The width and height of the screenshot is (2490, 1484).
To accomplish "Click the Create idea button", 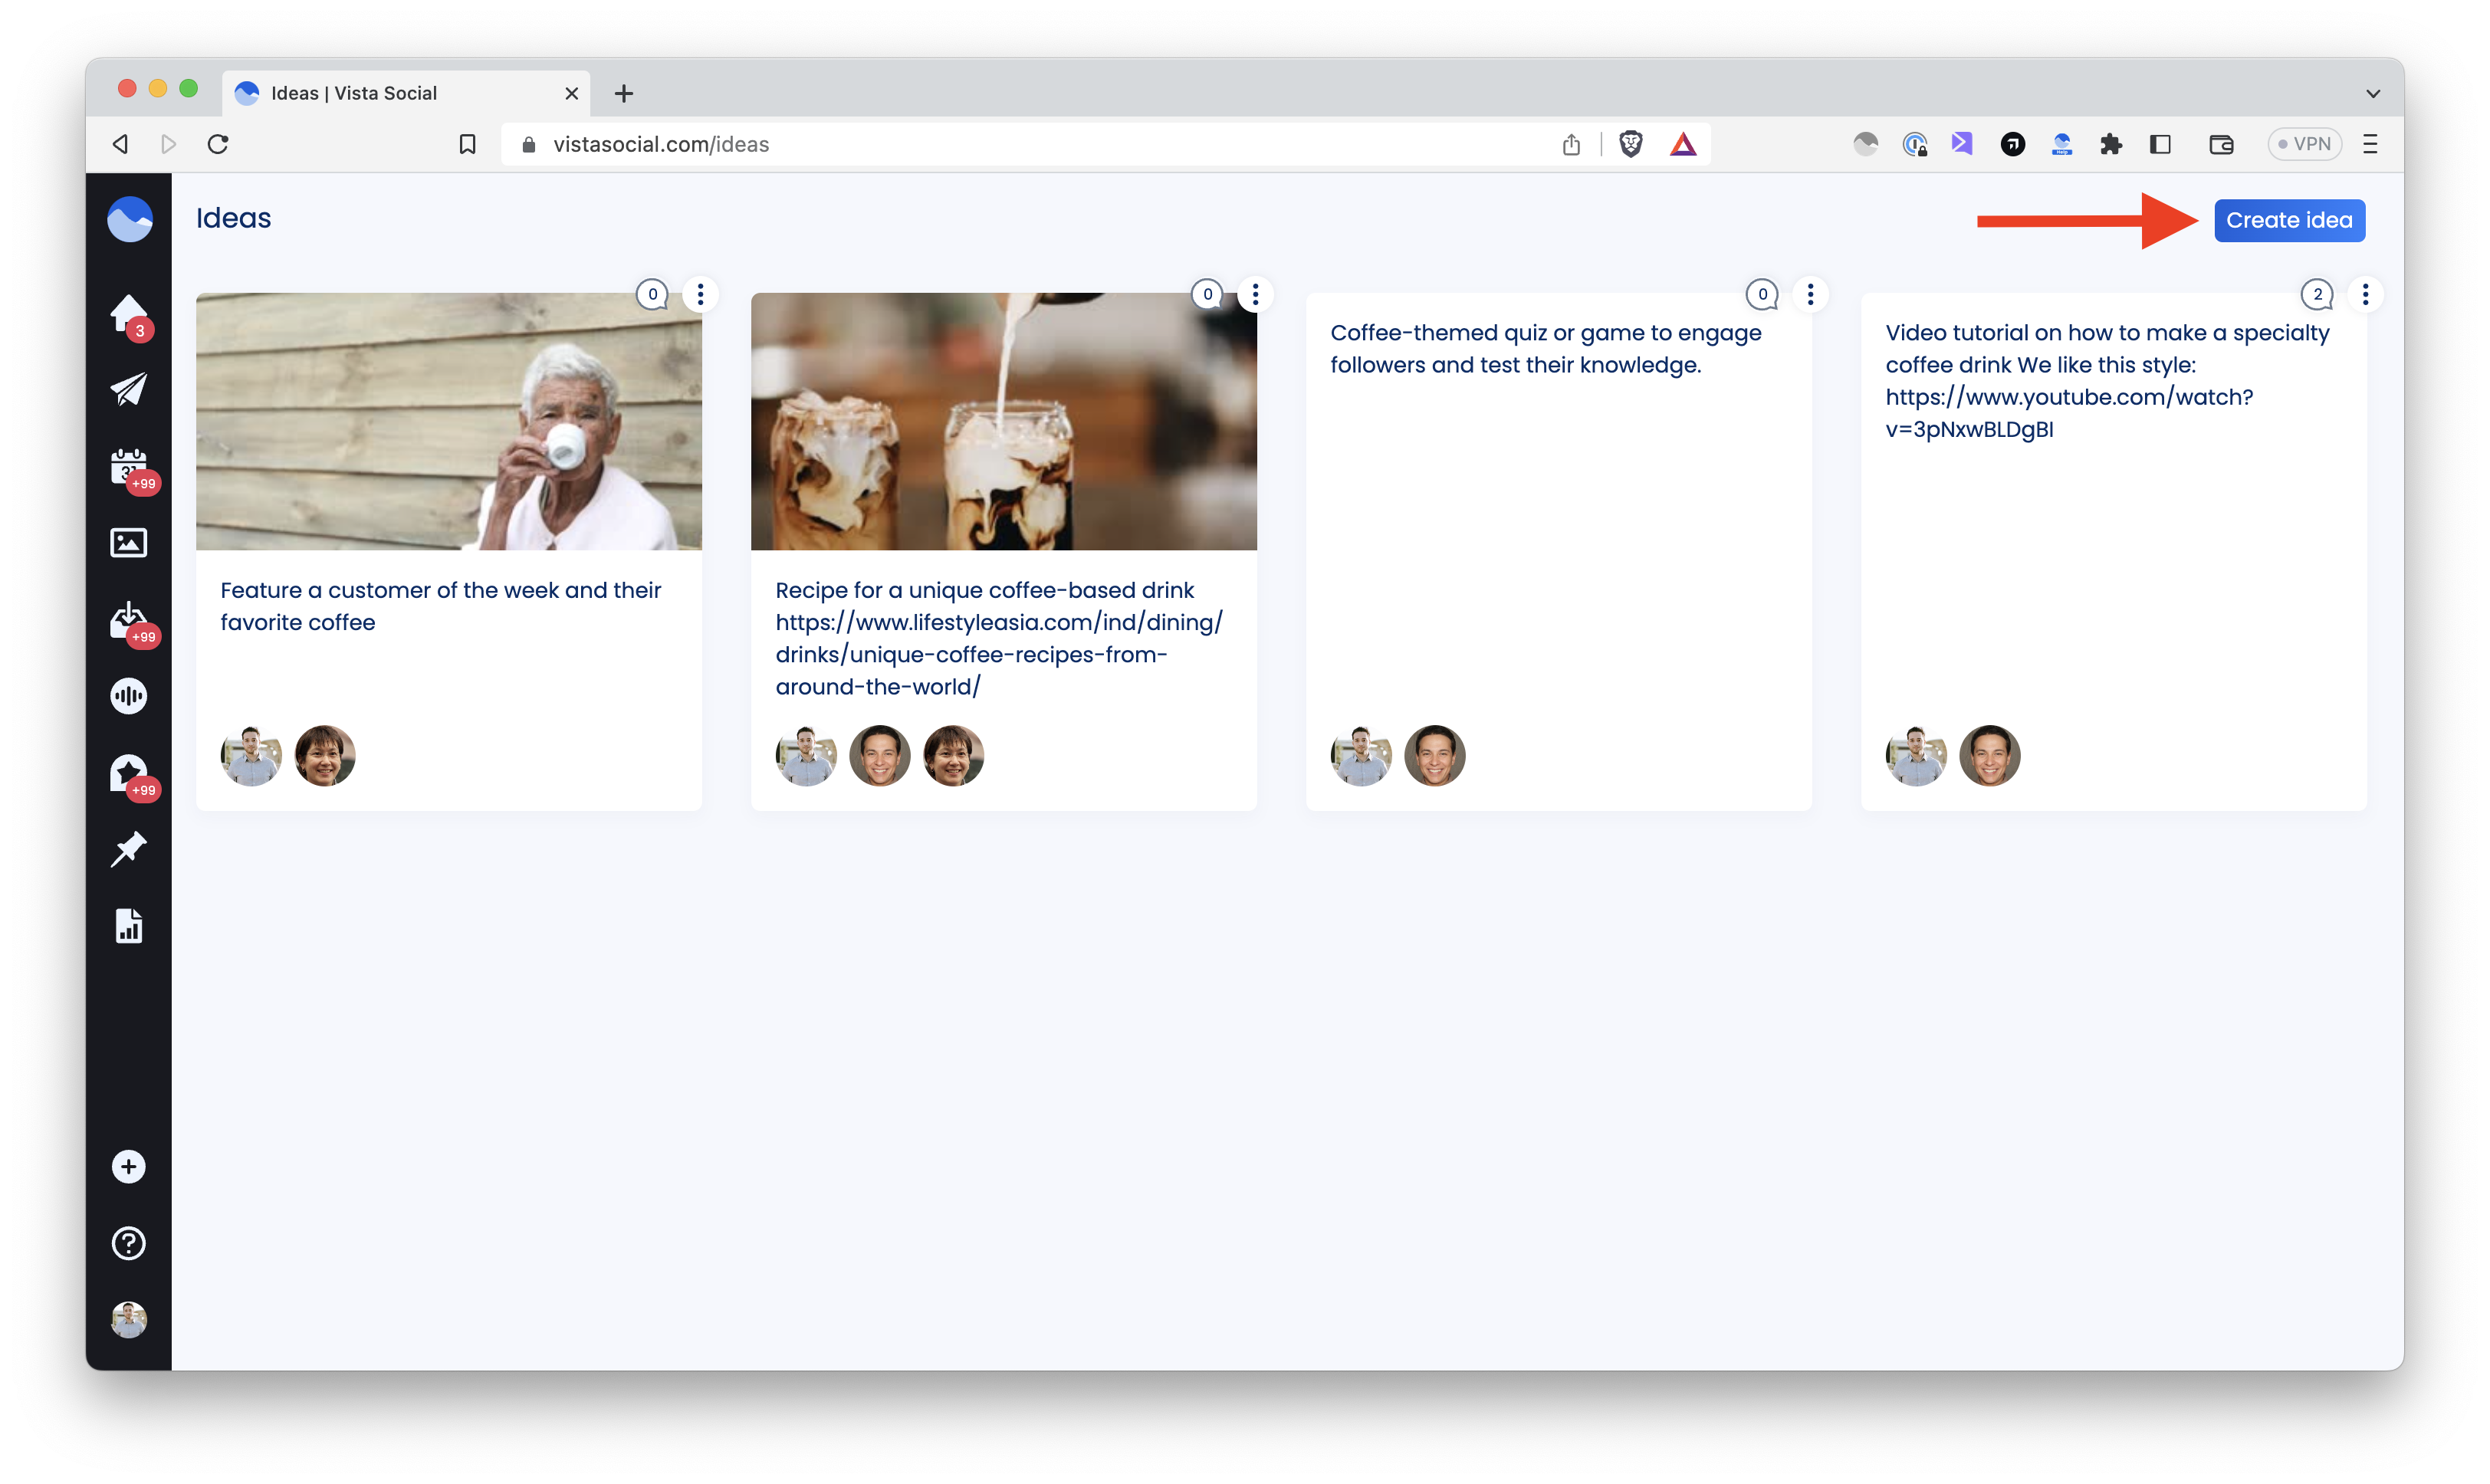I will (x=2289, y=220).
